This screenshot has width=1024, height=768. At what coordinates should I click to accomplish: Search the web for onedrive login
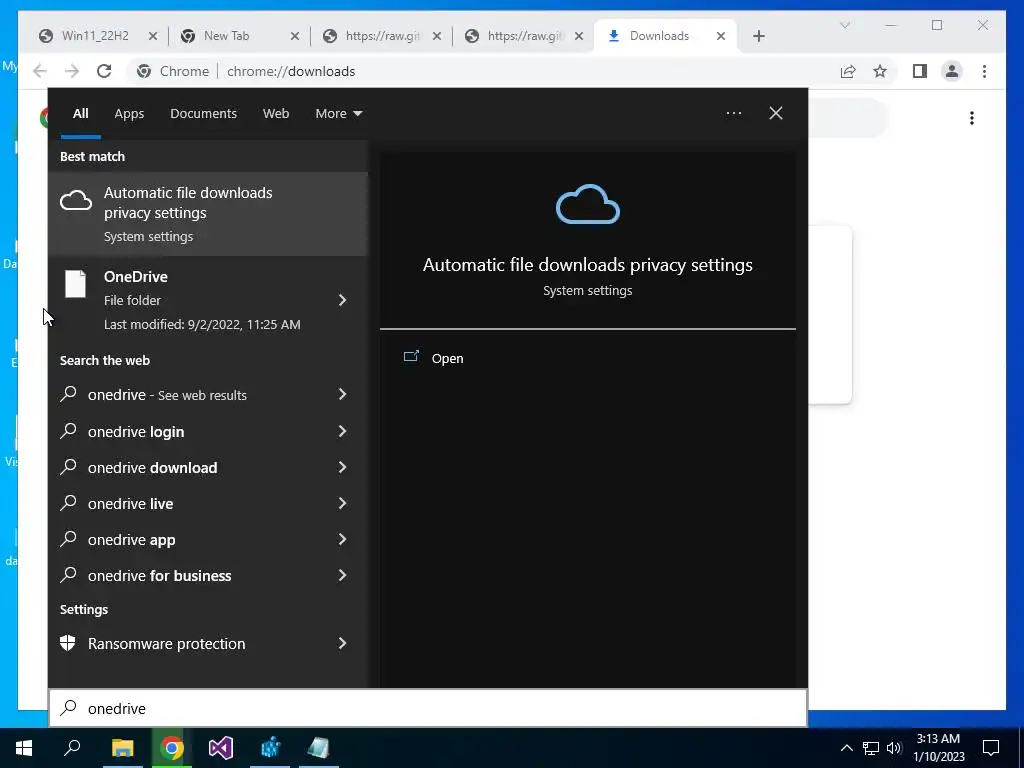(136, 432)
